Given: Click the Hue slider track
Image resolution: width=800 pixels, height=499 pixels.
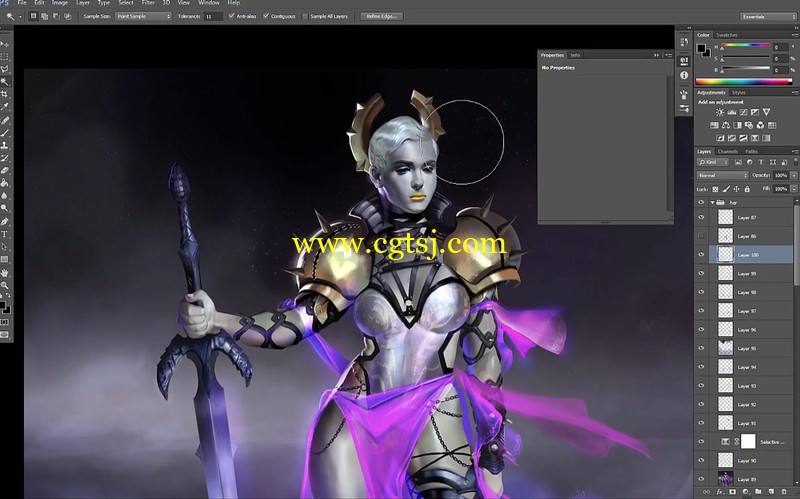Looking at the screenshot, I should tap(745, 45).
